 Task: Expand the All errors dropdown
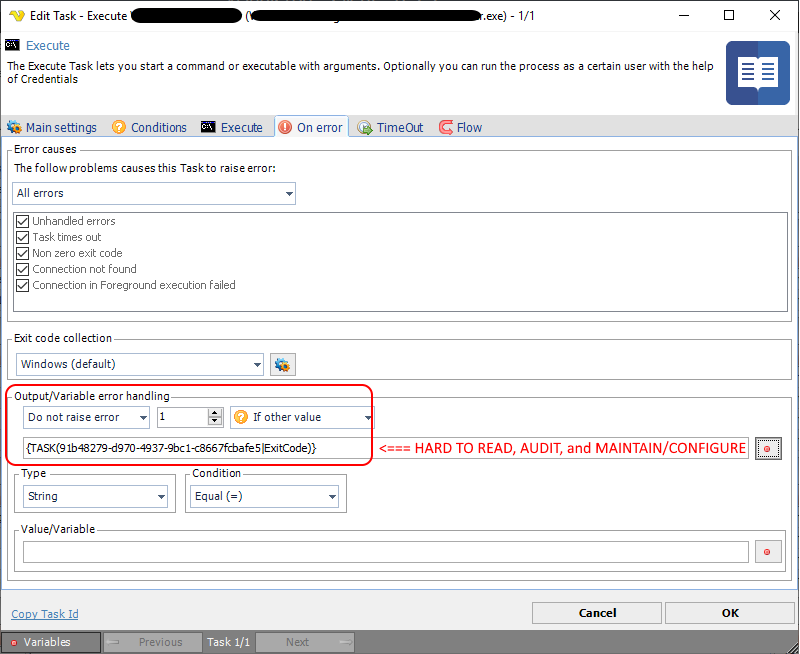[154, 193]
